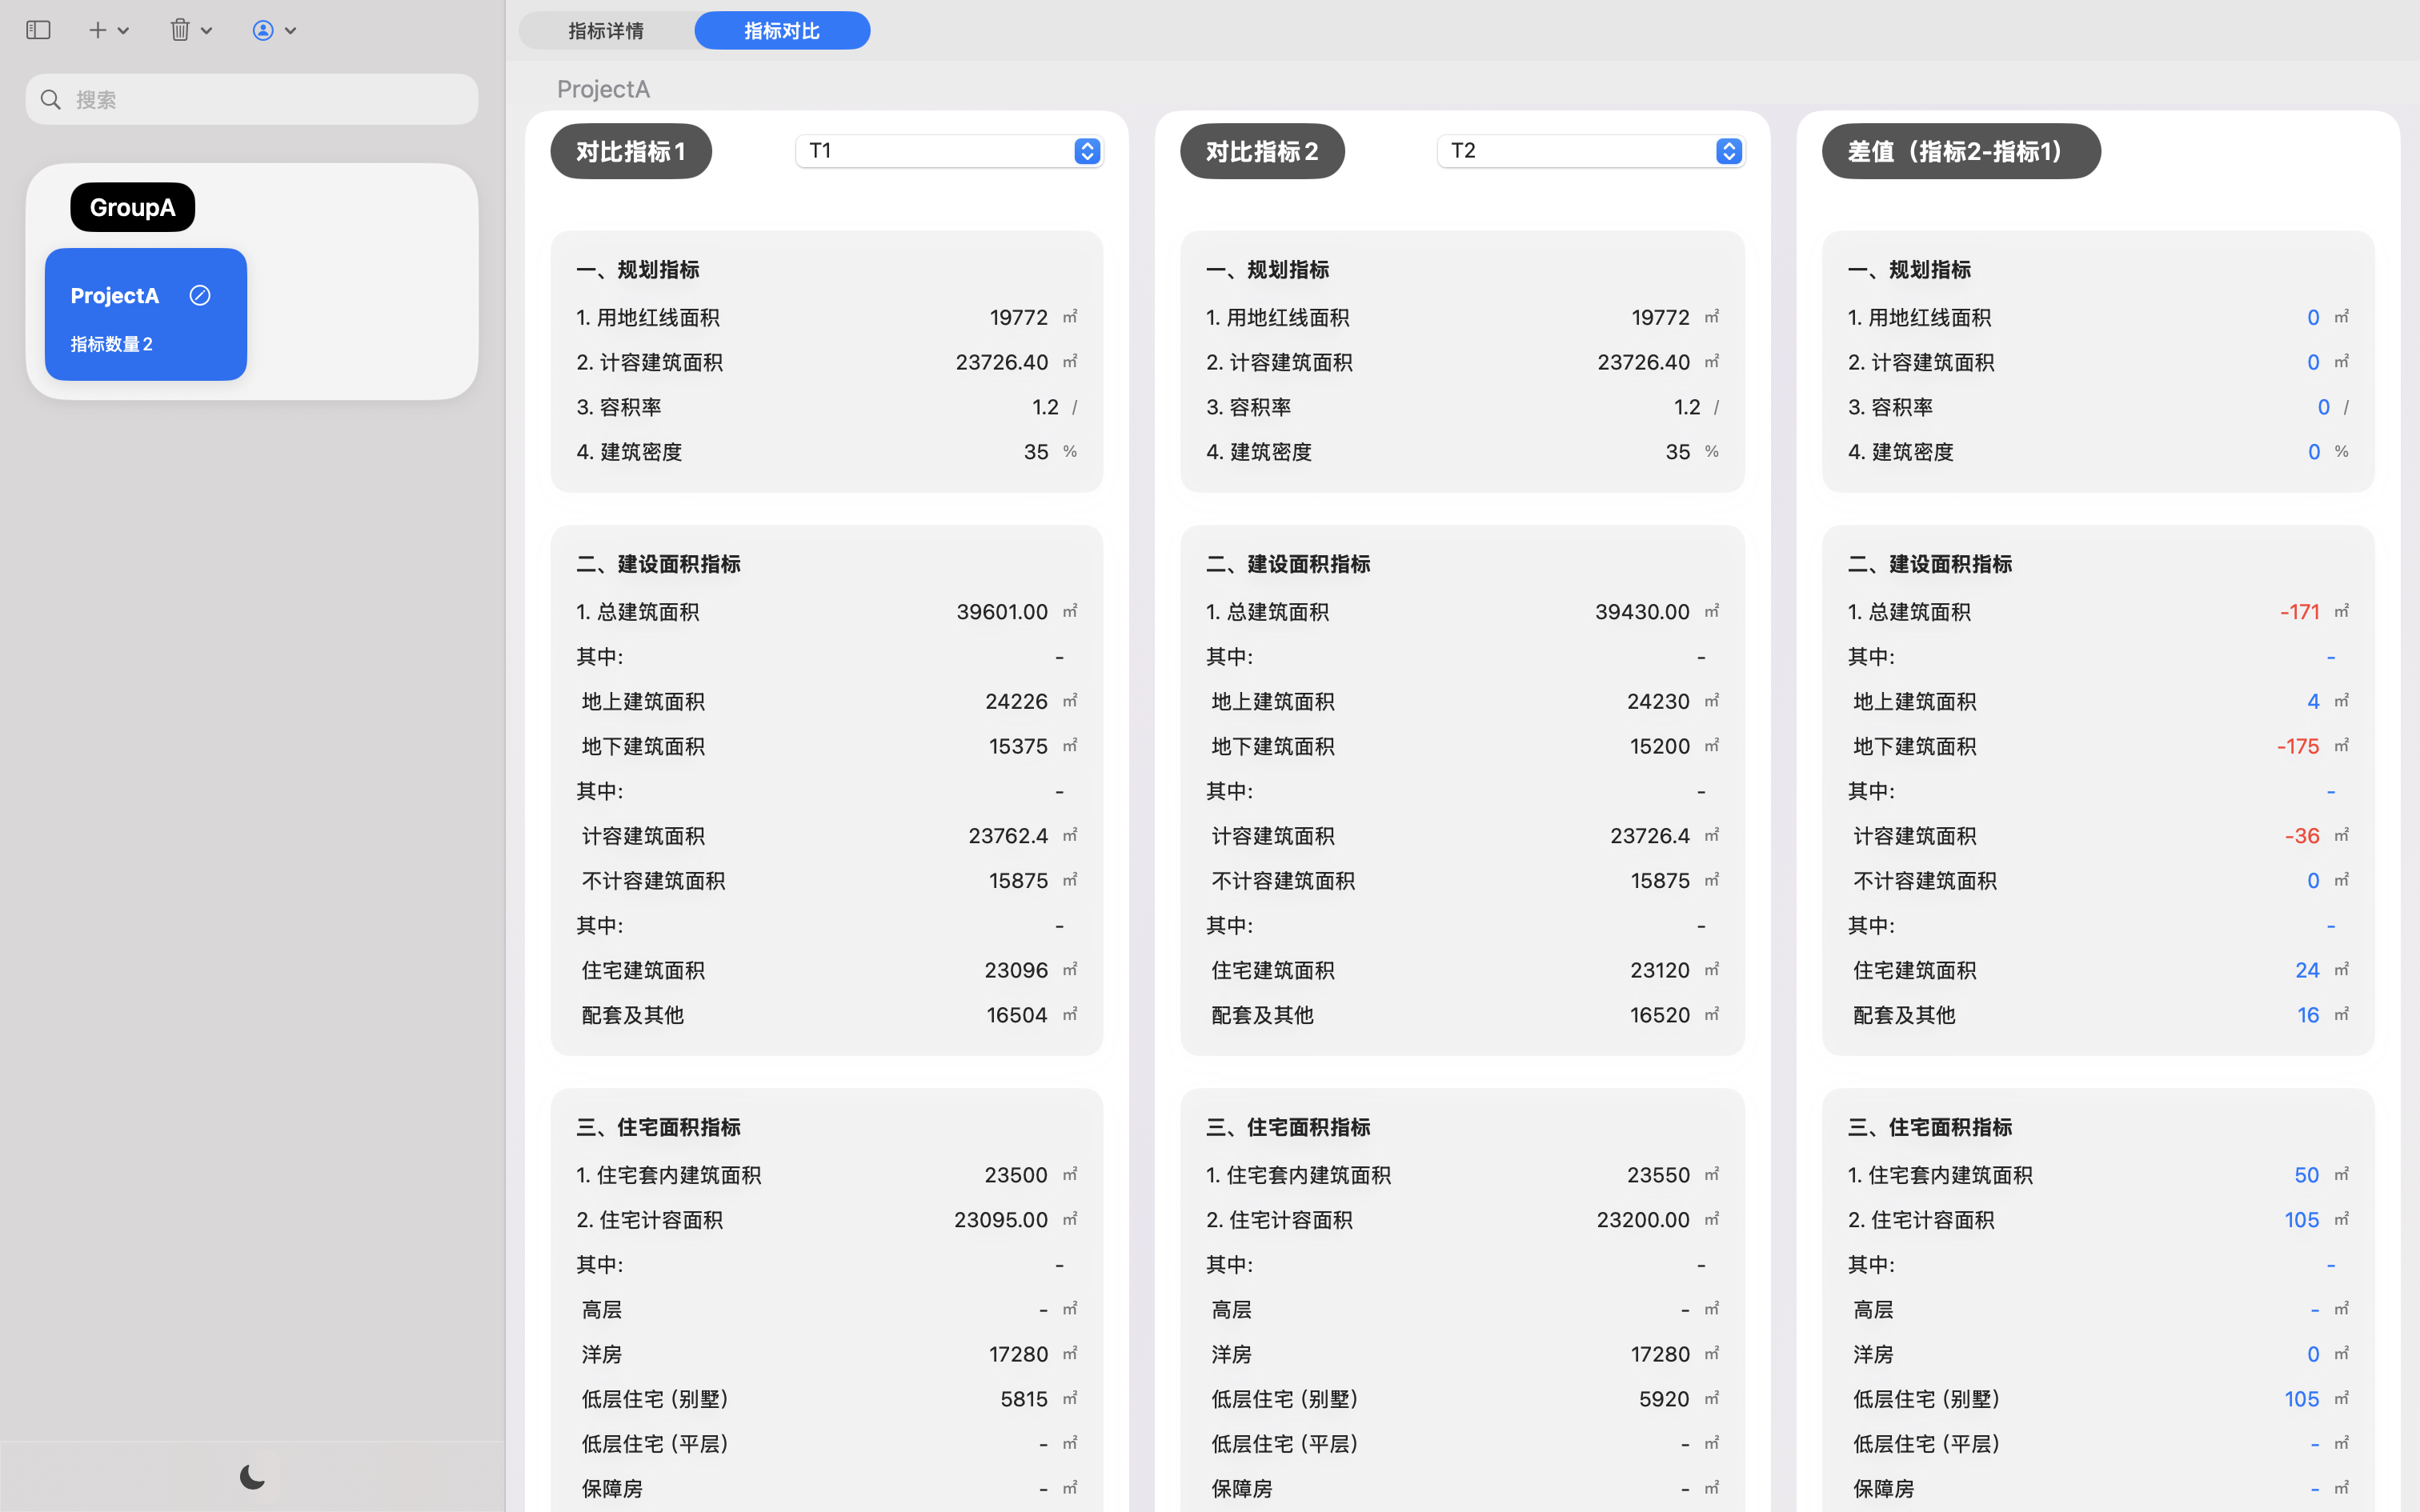Click the stepper arrows on the T2 selector
This screenshot has width=2420, height=1512.
1729,150
